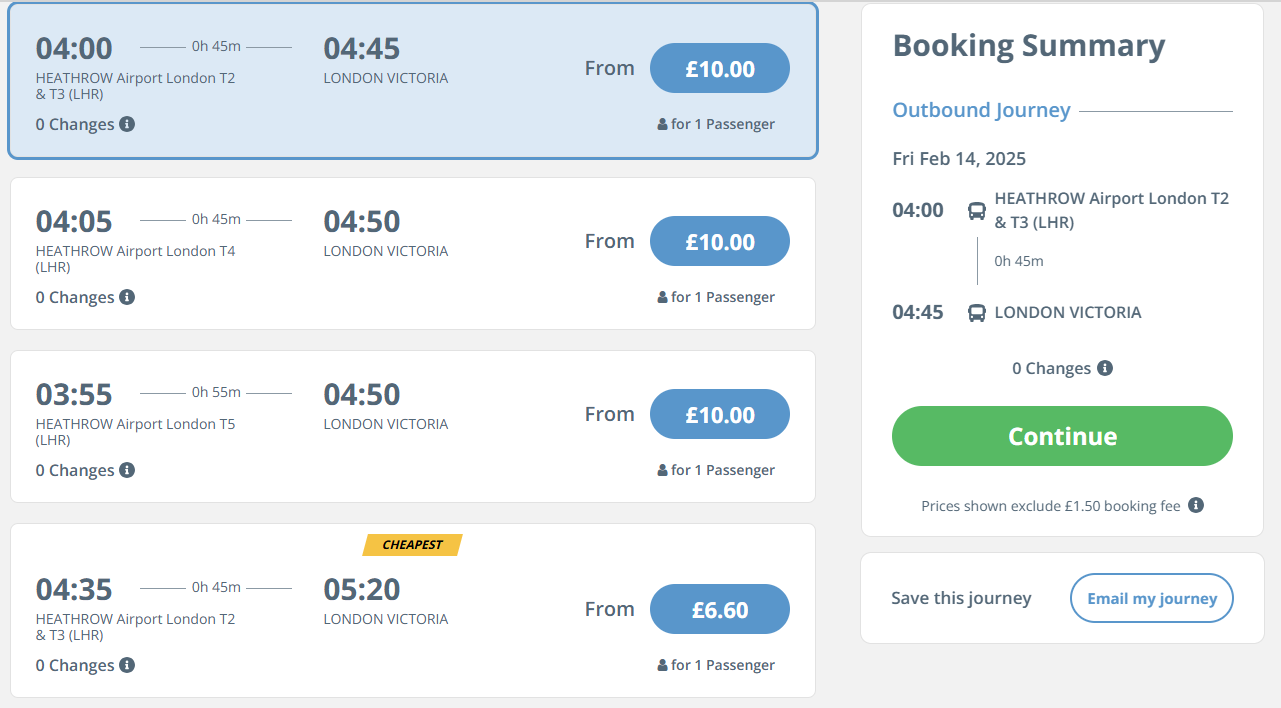The image size is (1281, 708).
Task: Click Outbound Journey heading
Action: [x=981, y=110]
